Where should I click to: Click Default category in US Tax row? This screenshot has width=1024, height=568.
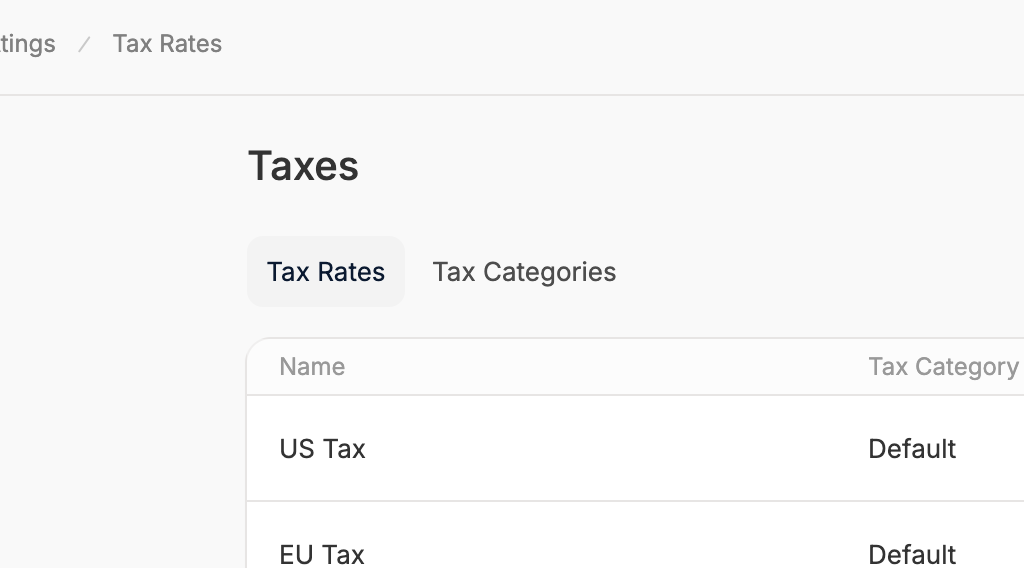pyautogui.click(x=912, y=449)
